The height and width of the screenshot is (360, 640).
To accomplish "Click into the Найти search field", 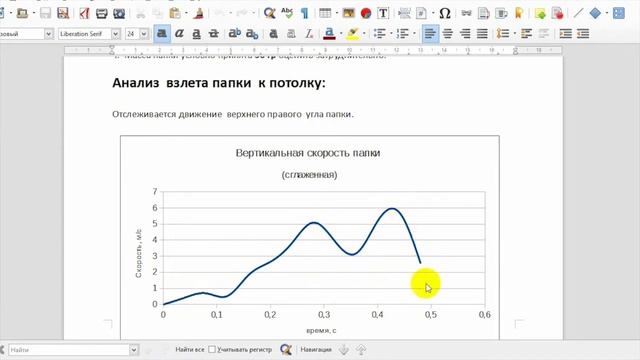I will (69, 350).
